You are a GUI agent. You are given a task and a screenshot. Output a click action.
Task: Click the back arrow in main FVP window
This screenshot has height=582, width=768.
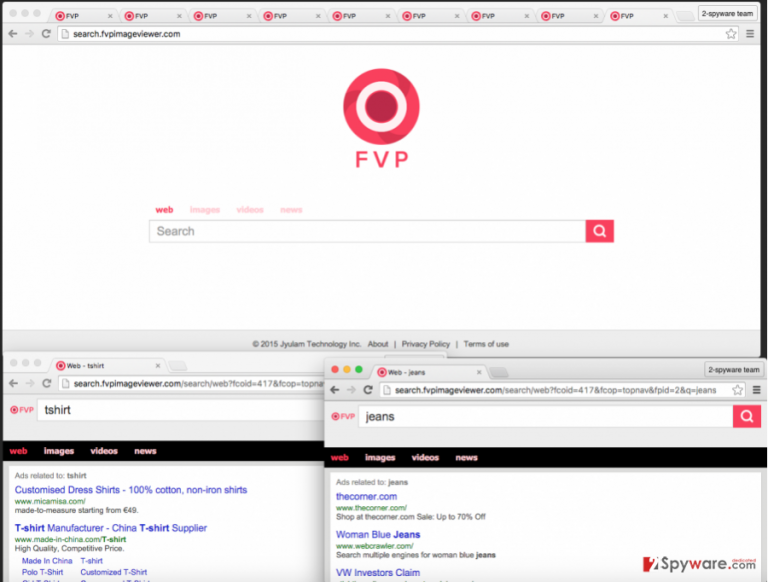pyautogui.click(x=13, y=34)
